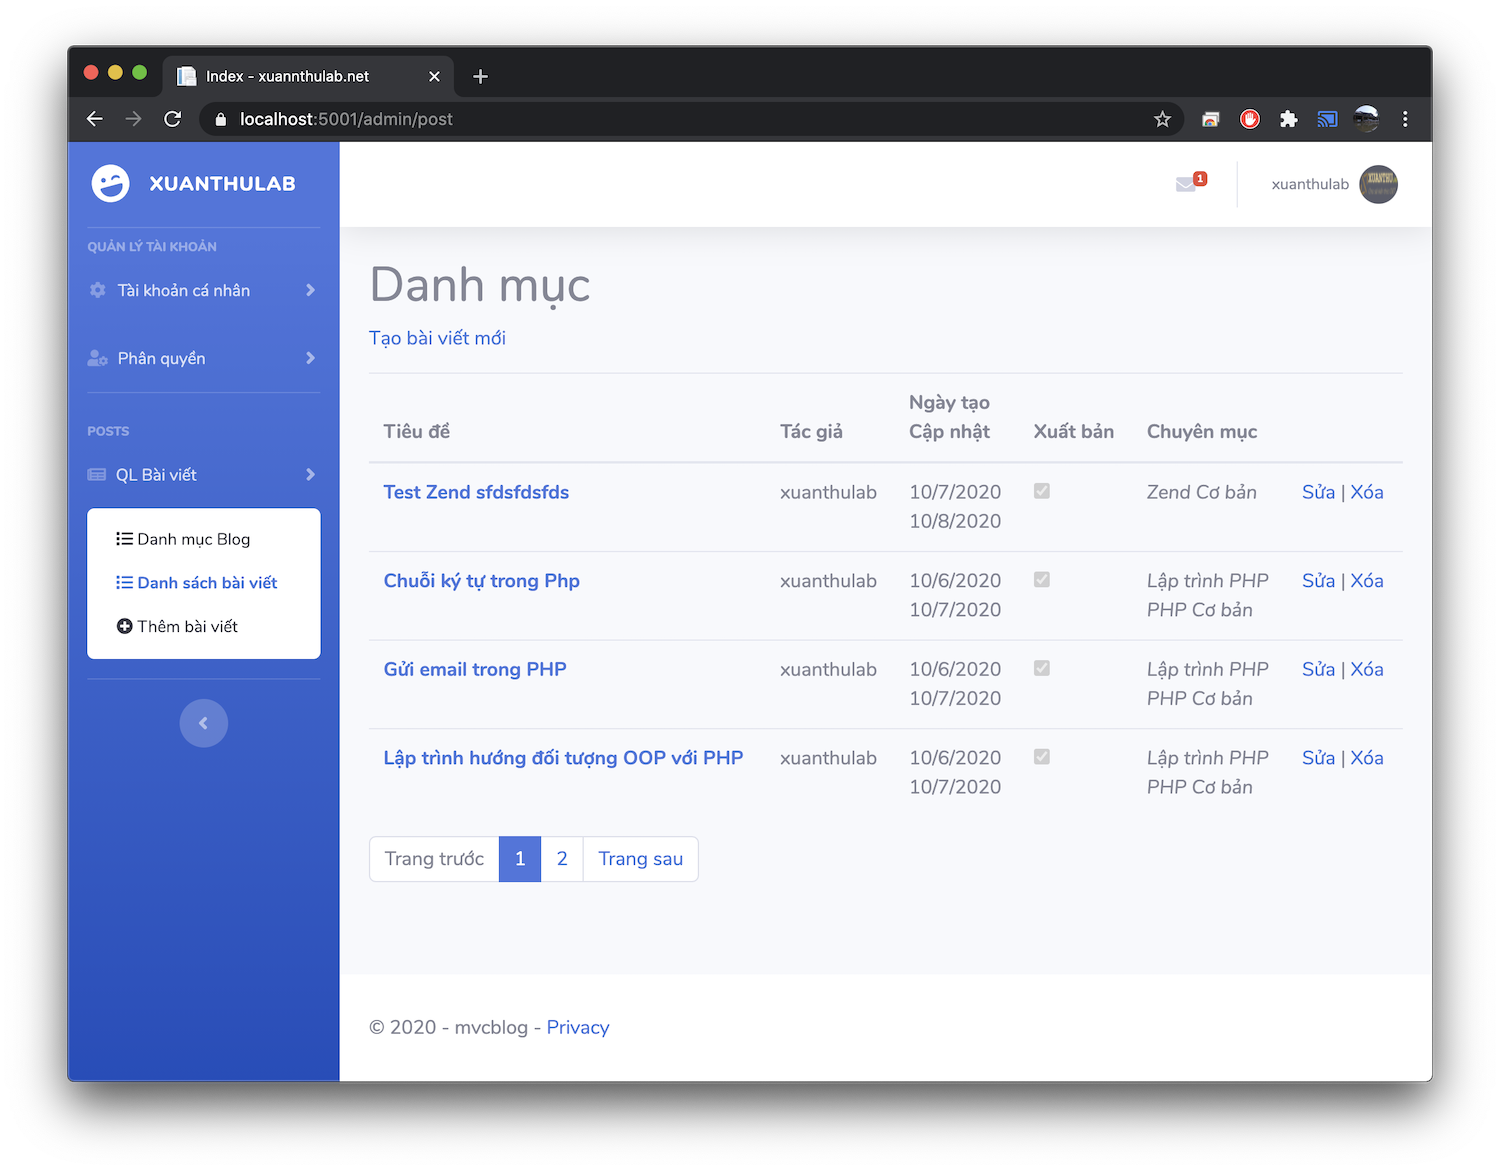Image resolution: width=1500 pixels, height=1171 pixels.
Task: Click the site lock icon in the address bar
Action: pyautogui.click(x=221, y=119)
